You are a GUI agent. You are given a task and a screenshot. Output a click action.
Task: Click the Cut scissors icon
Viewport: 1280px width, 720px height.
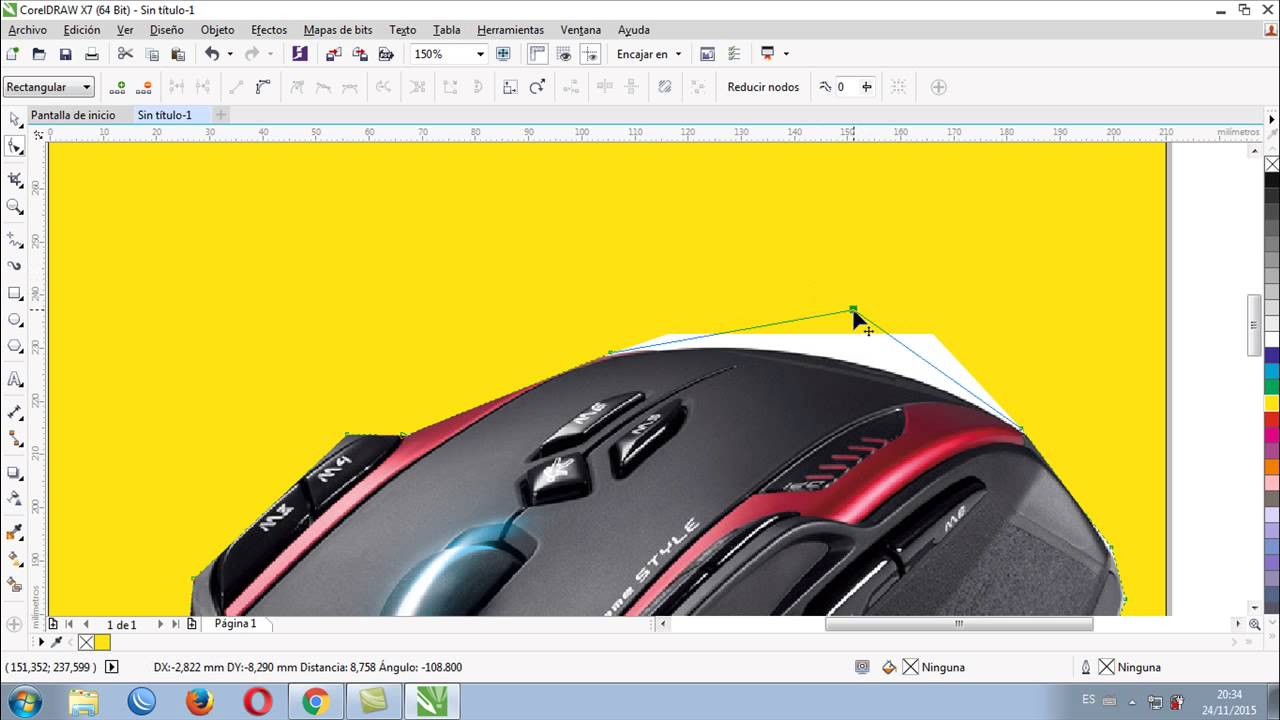[125, 54]
